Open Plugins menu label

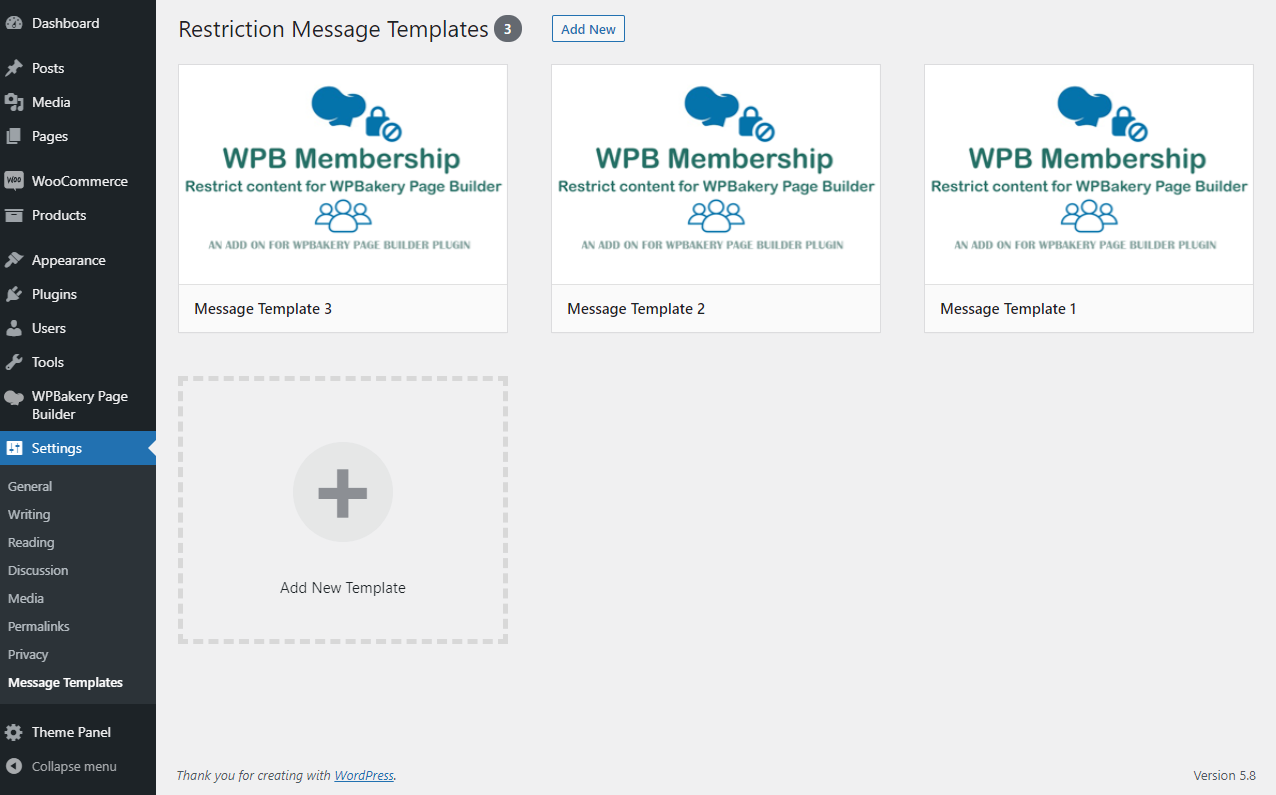pyautogui.click(x=54, y=294)
